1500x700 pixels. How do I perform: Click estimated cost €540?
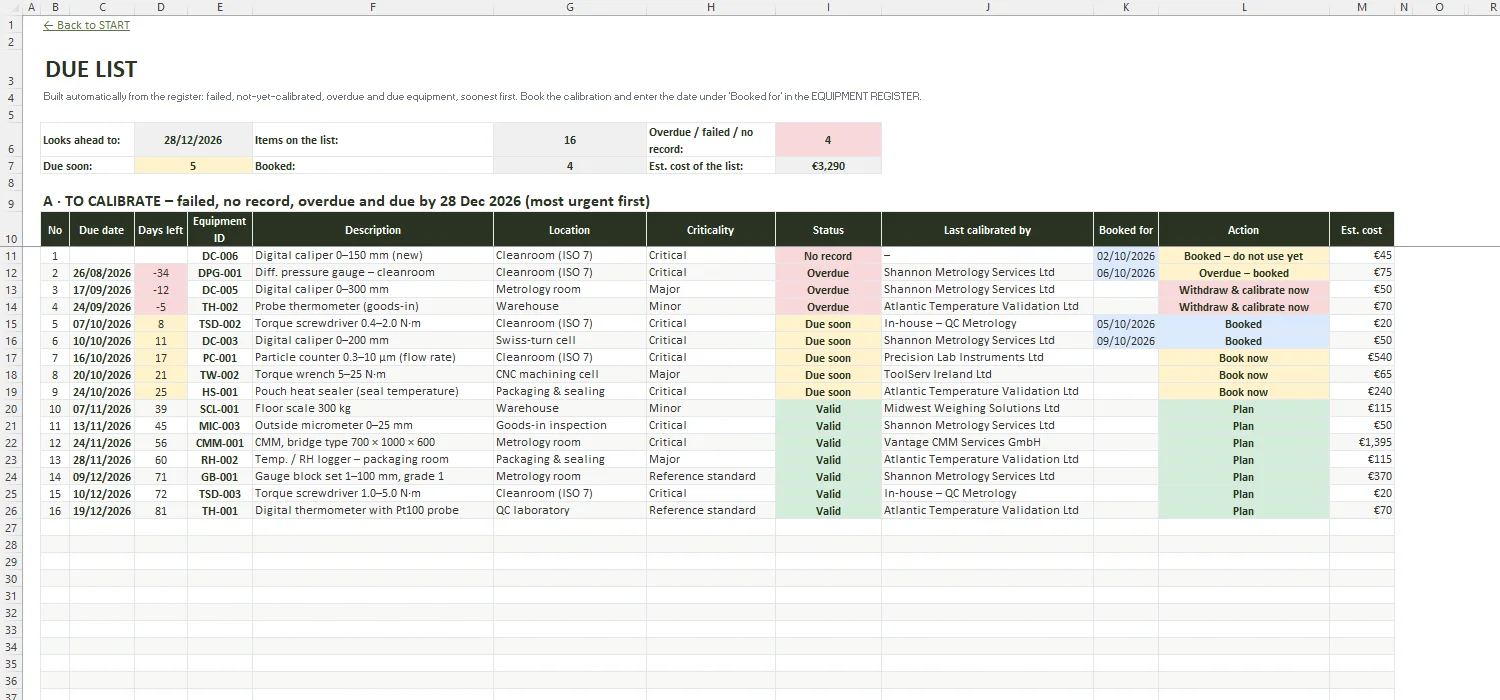click(x=1361, y=358)
